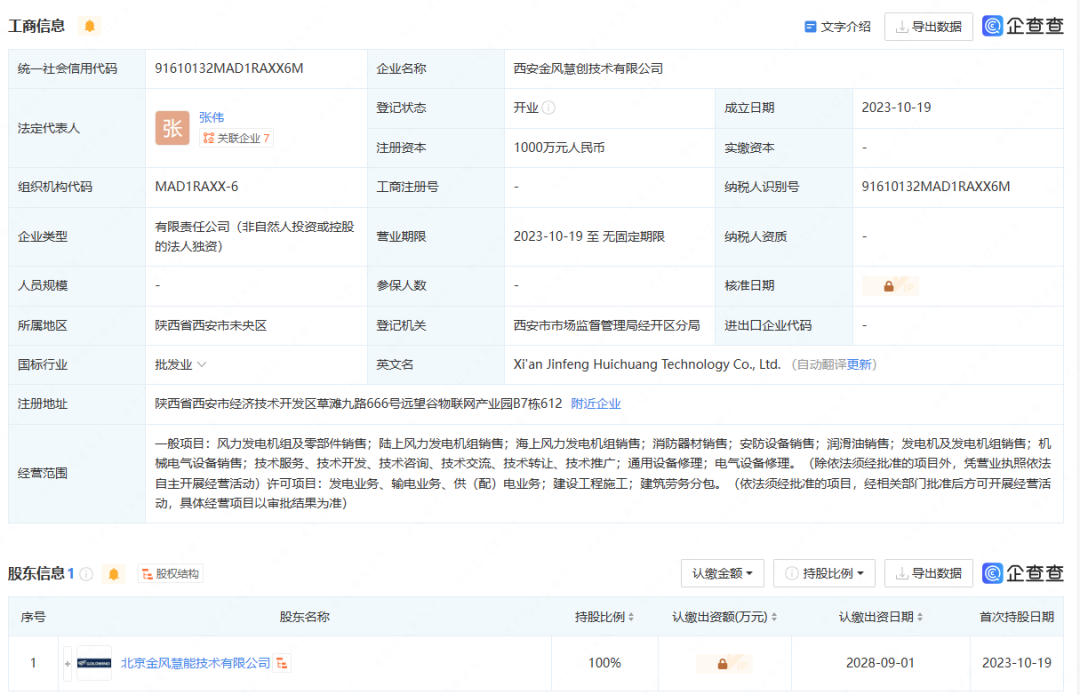The width and height of the screenshot is (1080, 695).
Task: Click the info icon next to 股东信息 1
Action: pyautogui.click(x=86, y=574)
